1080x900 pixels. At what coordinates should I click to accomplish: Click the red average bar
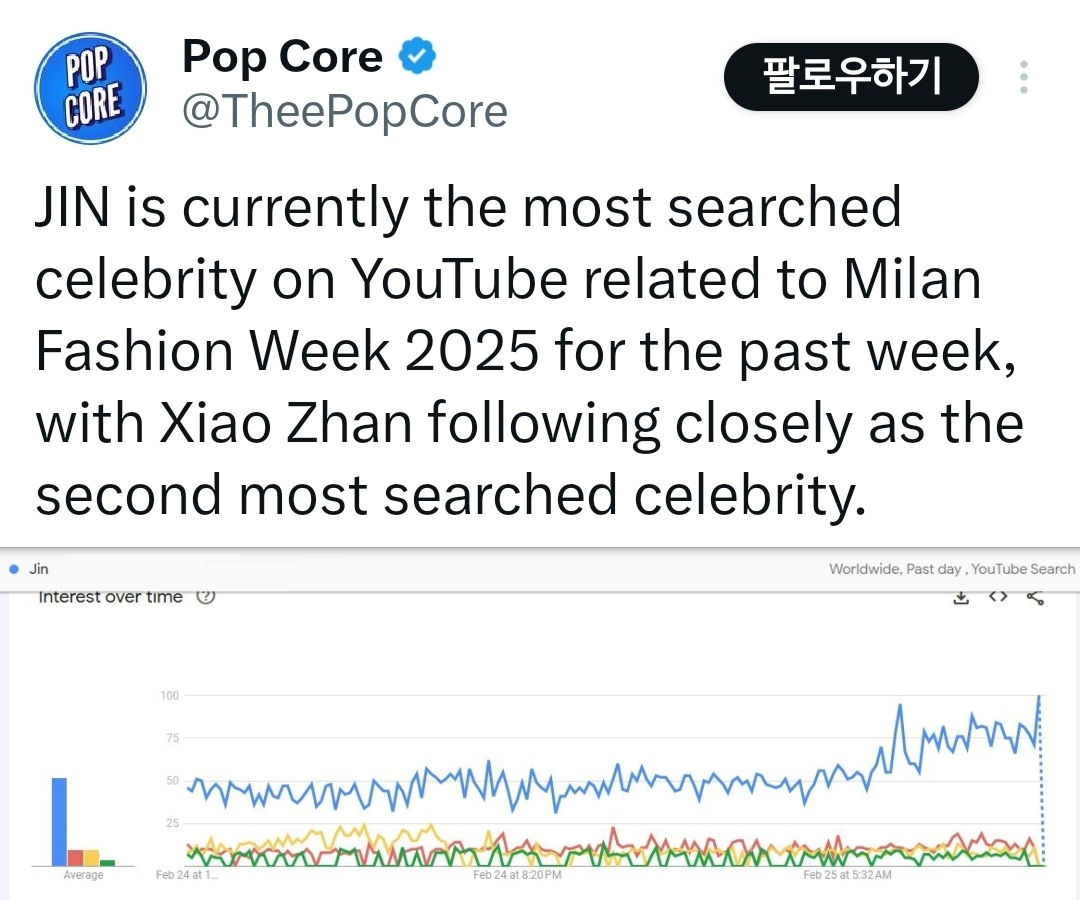[x=75, y=857]
